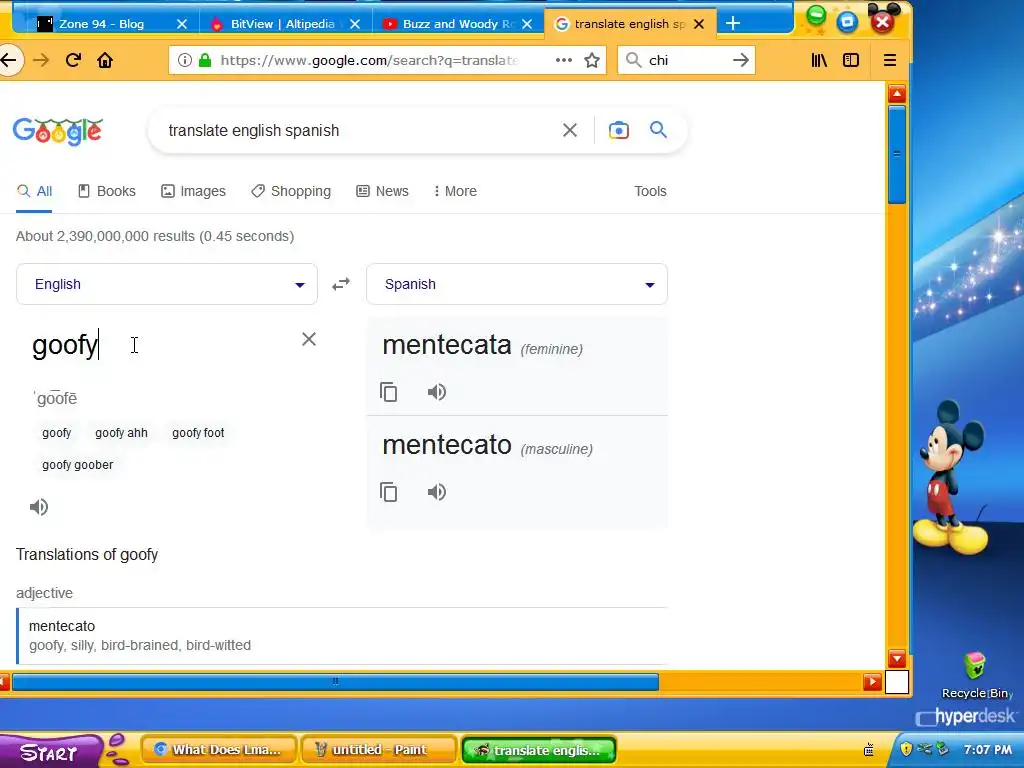Click the vertical scrollbar up arrow
This screenshot has height=768, width=1024.
[x=897, y=93]
